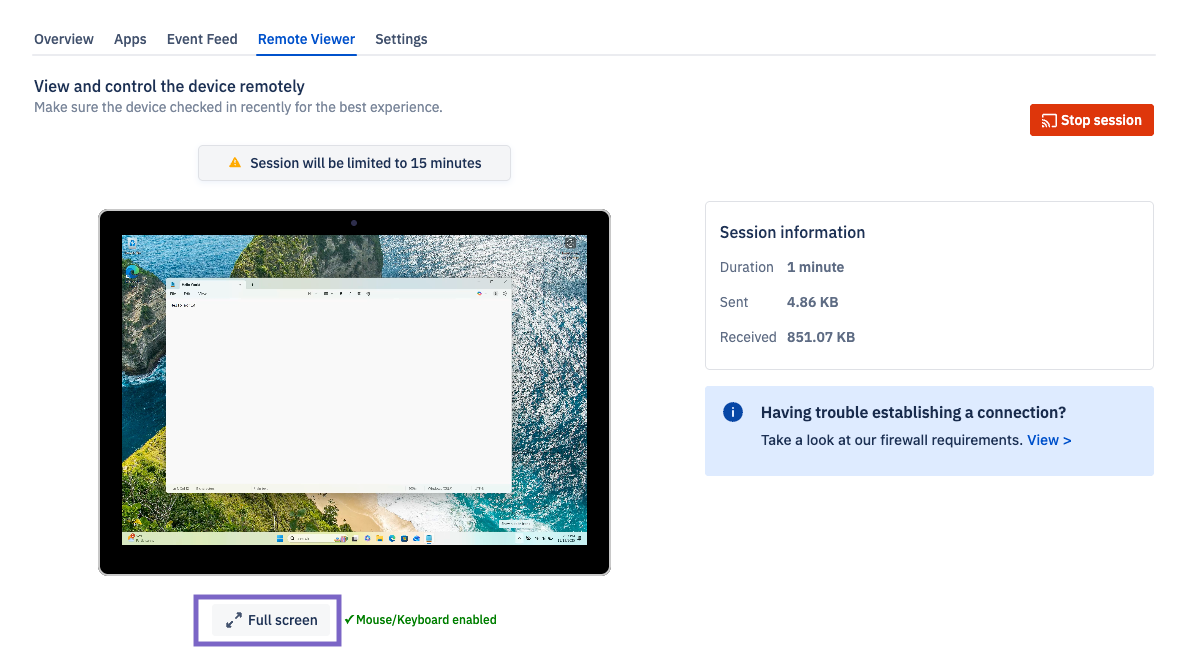This screenshot has height=654, width=1201.
Task: Open firewall requirements via the View link
Action: [x=1048, y=439]
